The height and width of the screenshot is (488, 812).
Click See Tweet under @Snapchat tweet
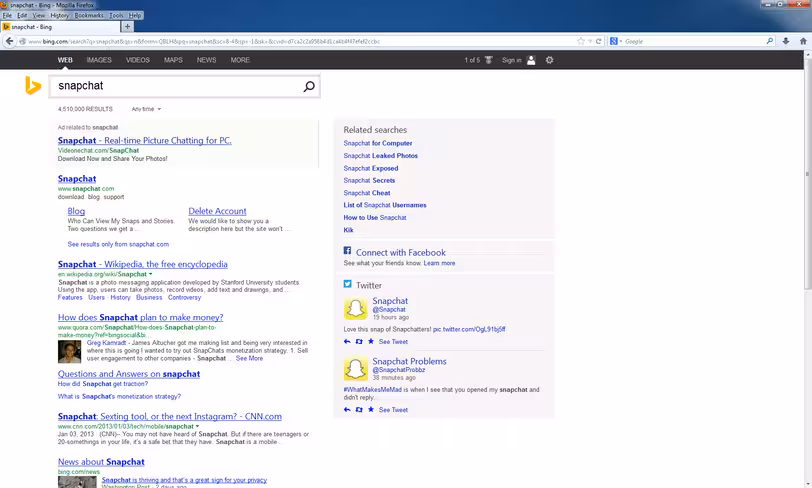(x=393, y=342)
